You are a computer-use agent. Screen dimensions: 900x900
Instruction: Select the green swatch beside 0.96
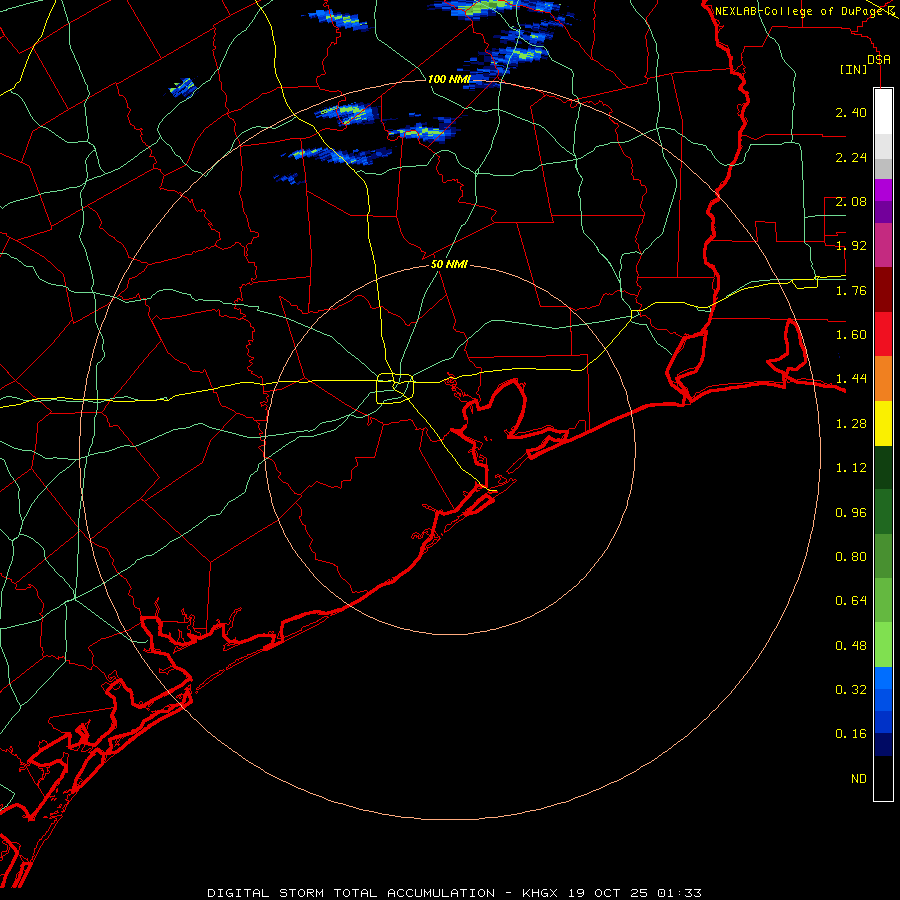(x=883, y=512)
